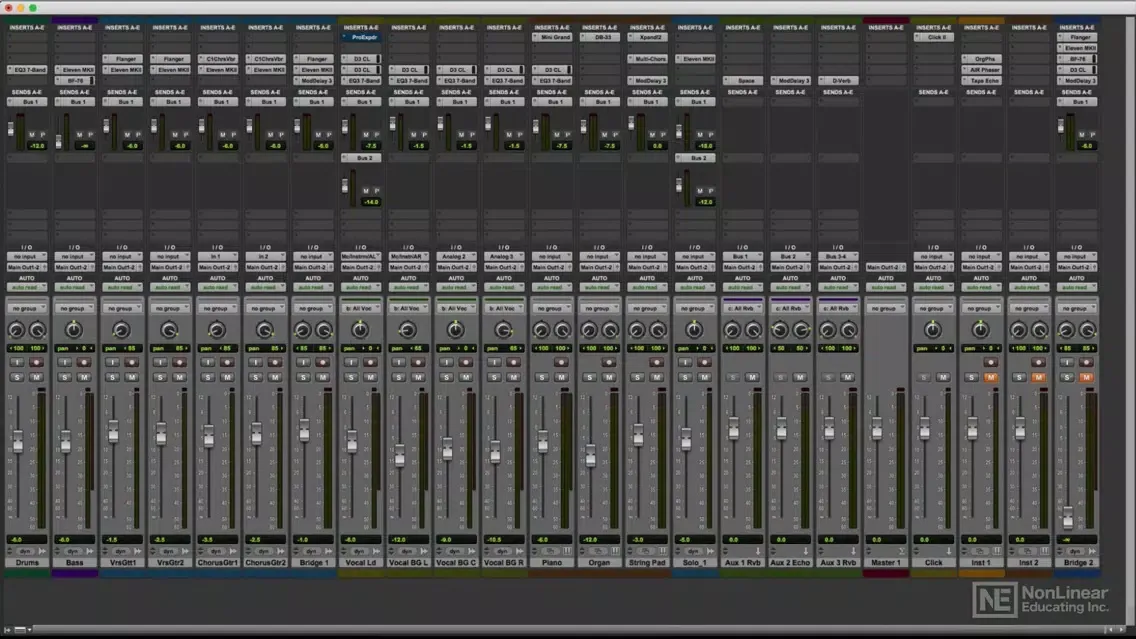Screen dimensions: 1136x639
Task: Open Bus 1 send on Organ track
Action: (599, 102)
